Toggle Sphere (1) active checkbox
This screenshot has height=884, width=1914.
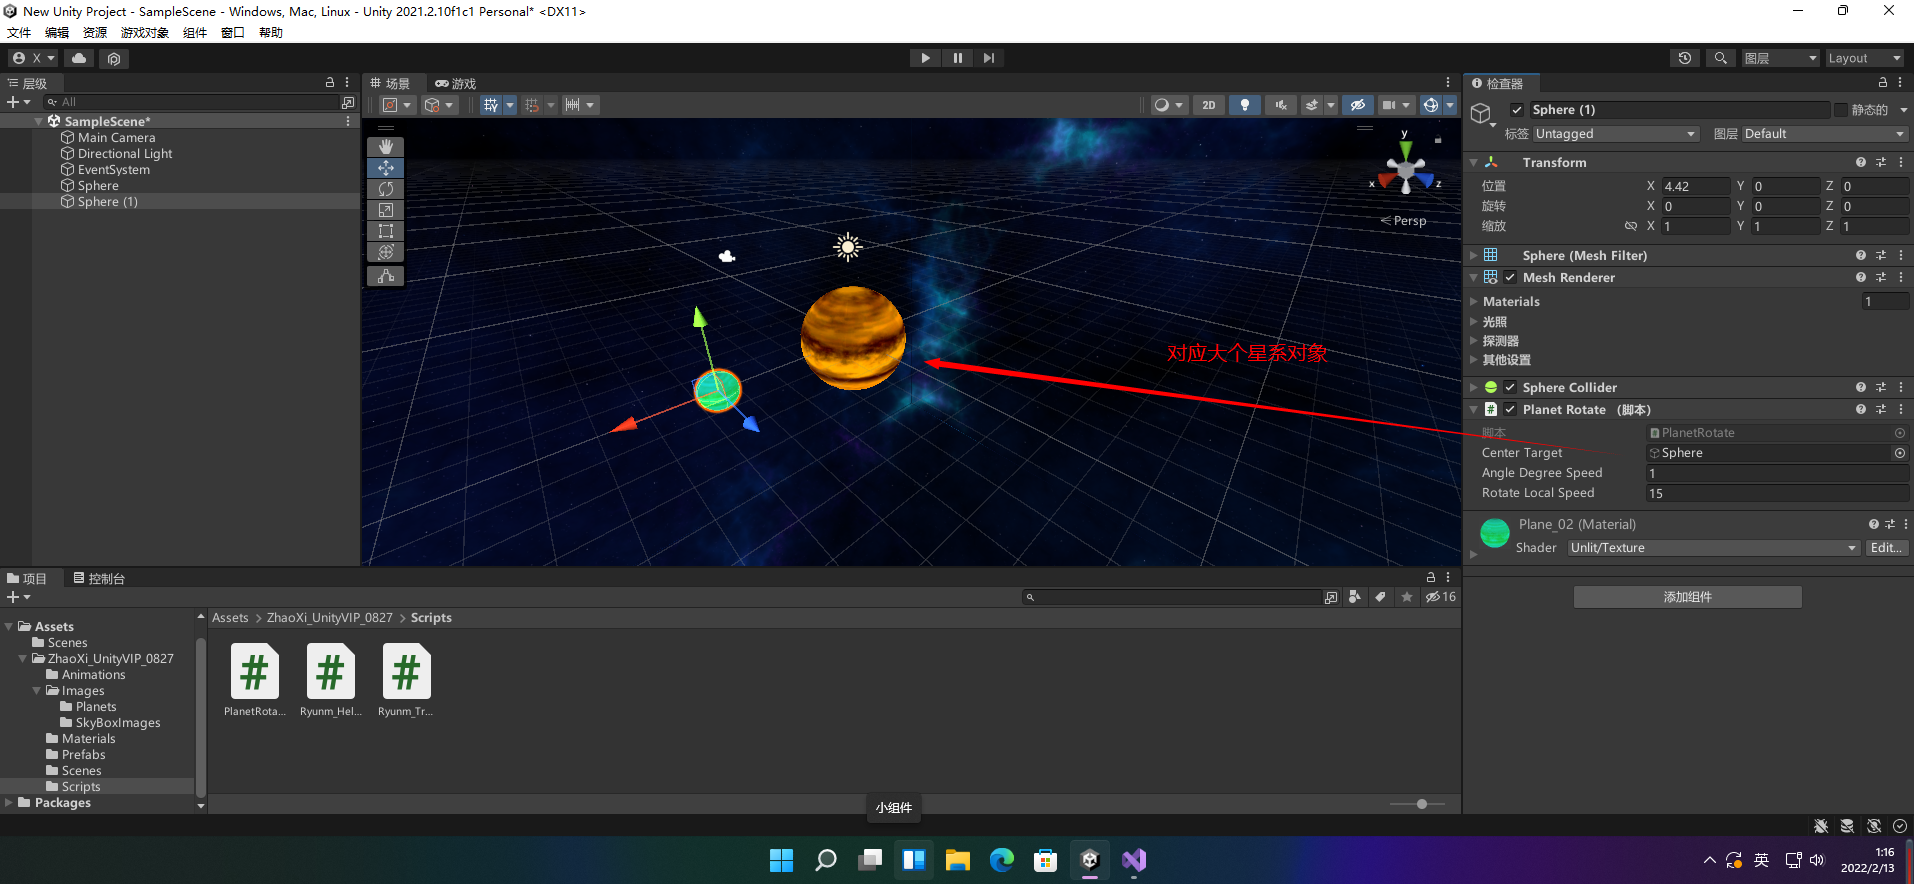[1517, 110]
